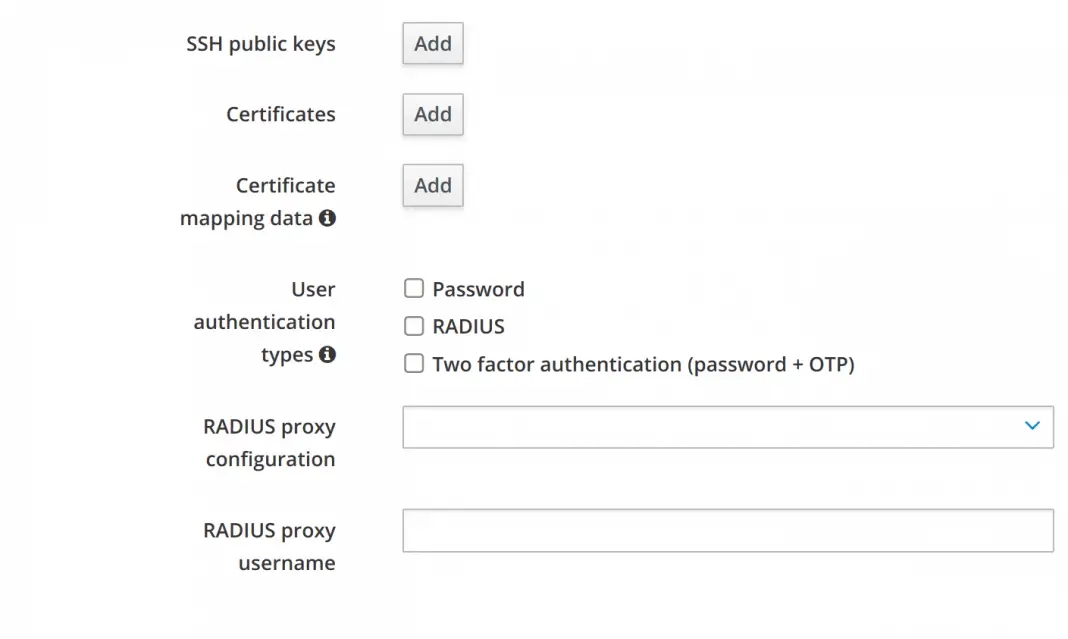Open the Certificate mapping data info tooltip
This screenshot has height=639, width=1068.
(x=326, y=218)
